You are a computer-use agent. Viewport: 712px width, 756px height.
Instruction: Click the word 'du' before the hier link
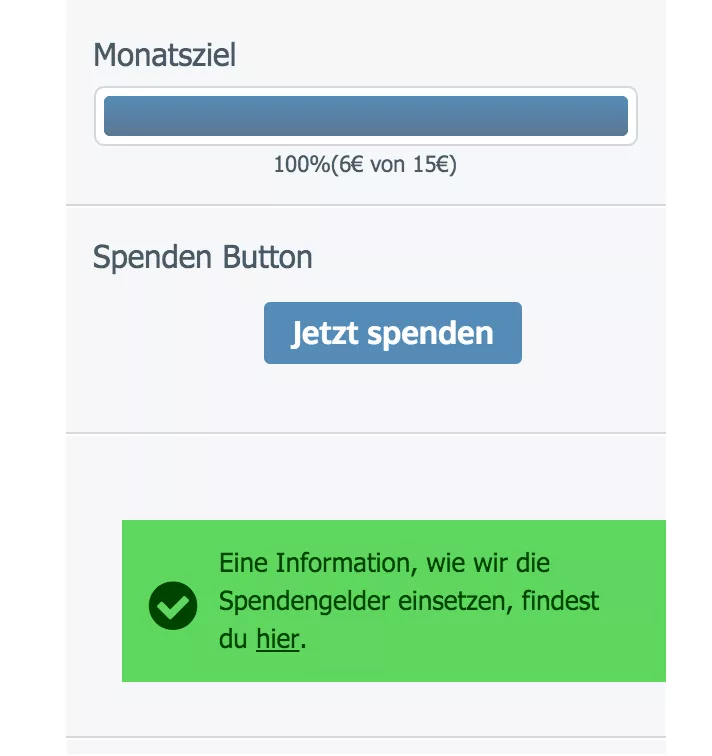click(233, 639)
